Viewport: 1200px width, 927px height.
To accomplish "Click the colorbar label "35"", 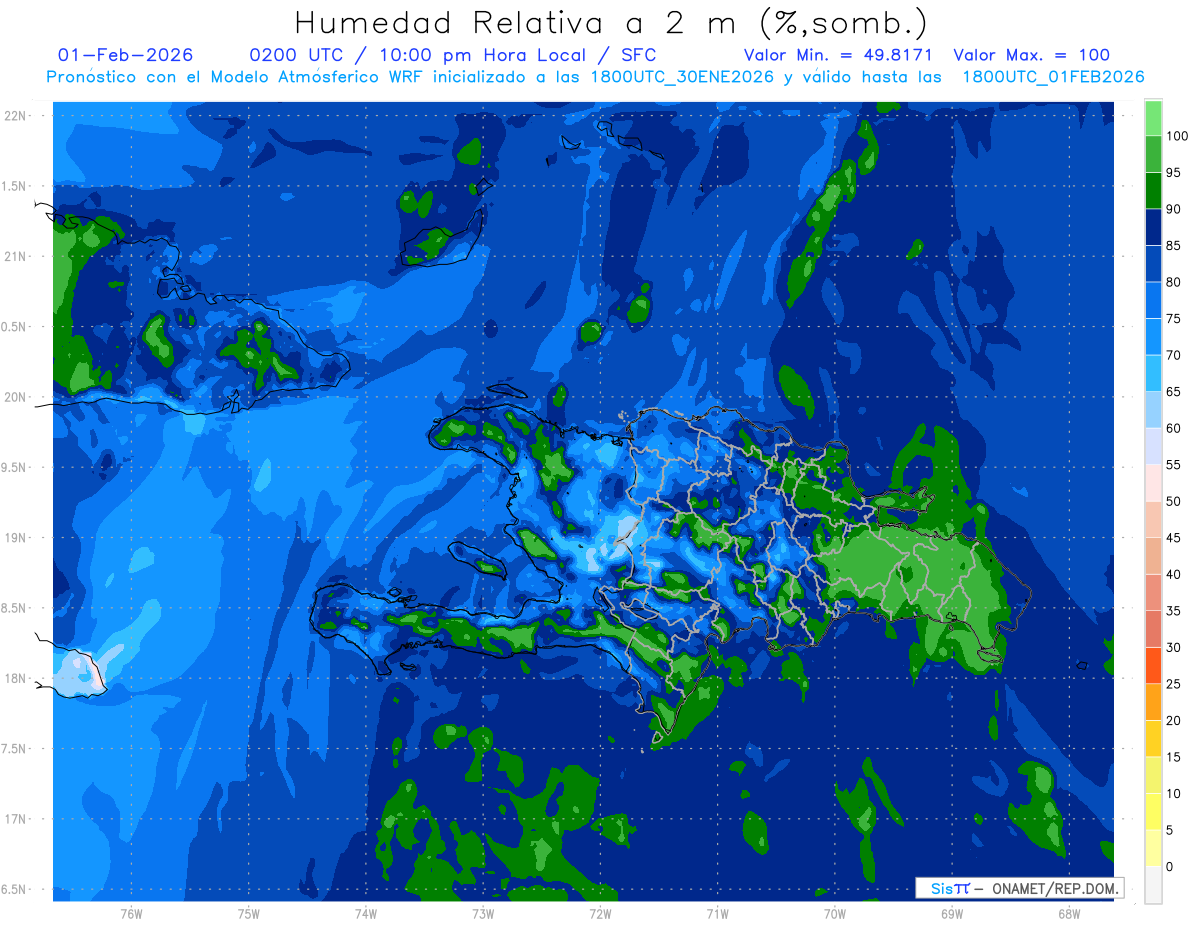I will [1173, 611].
